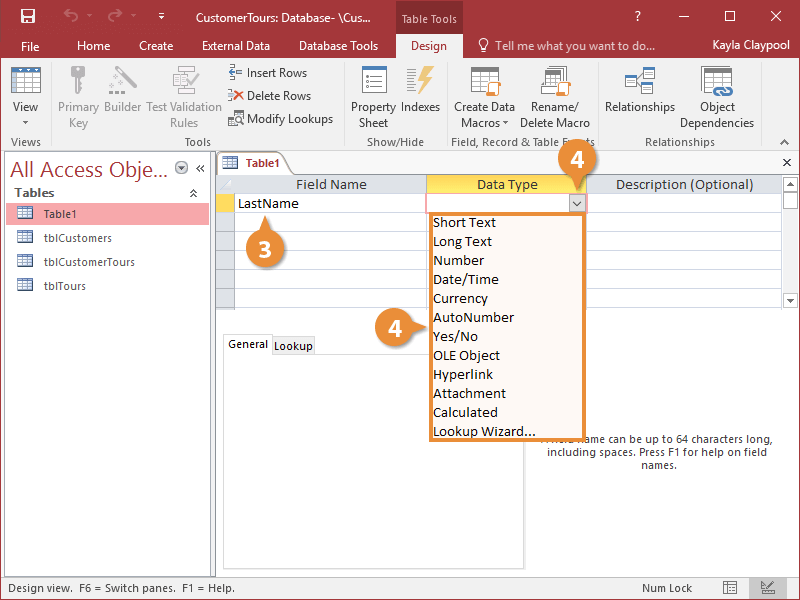Choose OLE Object from the data type list
The image size is (800, 600).
507,355
